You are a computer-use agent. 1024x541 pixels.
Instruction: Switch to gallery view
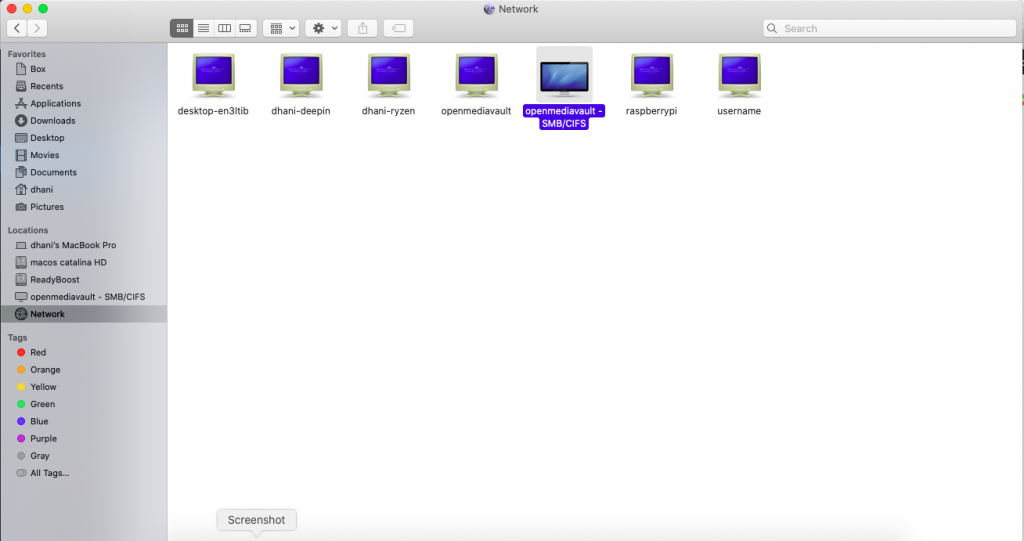tap(246, 28)
